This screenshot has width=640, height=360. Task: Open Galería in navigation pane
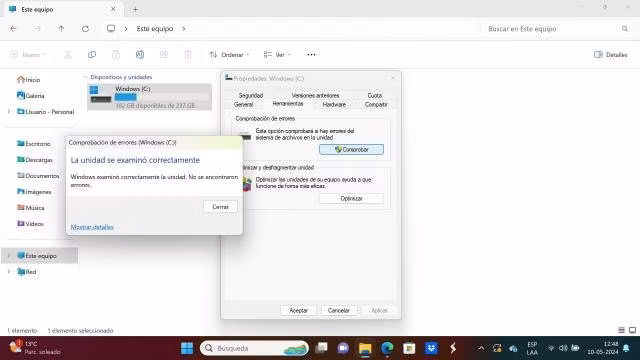click(x=31, y=96)
